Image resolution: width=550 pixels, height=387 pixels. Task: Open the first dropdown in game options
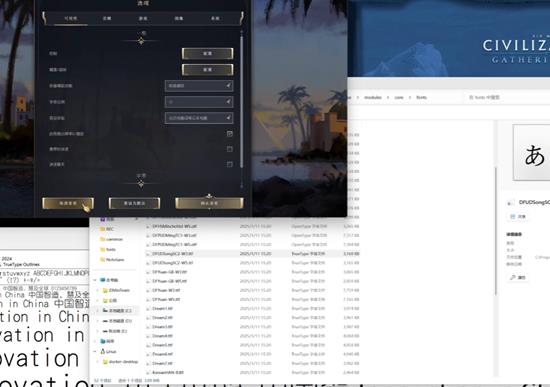click(x=199, y=86)
